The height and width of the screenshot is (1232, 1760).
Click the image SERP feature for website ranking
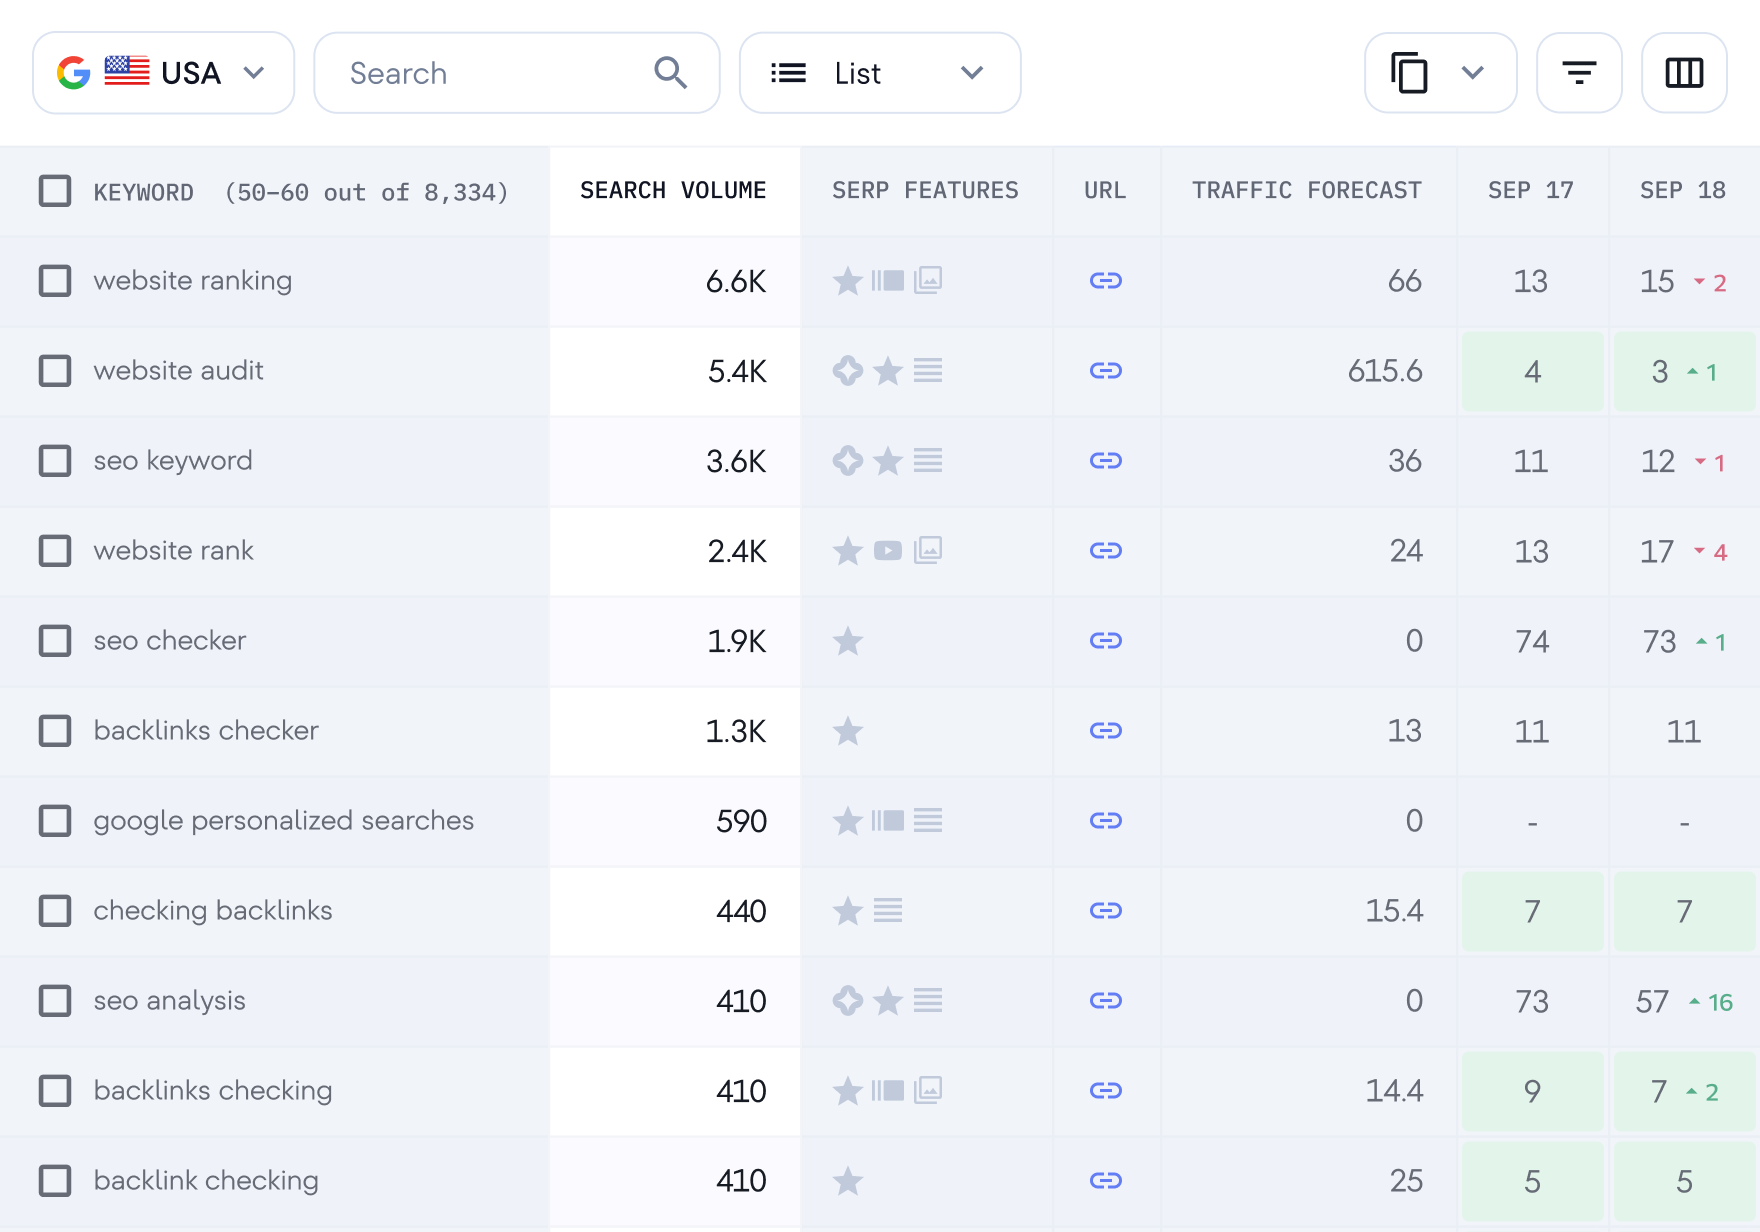click(x=928, y=280)
